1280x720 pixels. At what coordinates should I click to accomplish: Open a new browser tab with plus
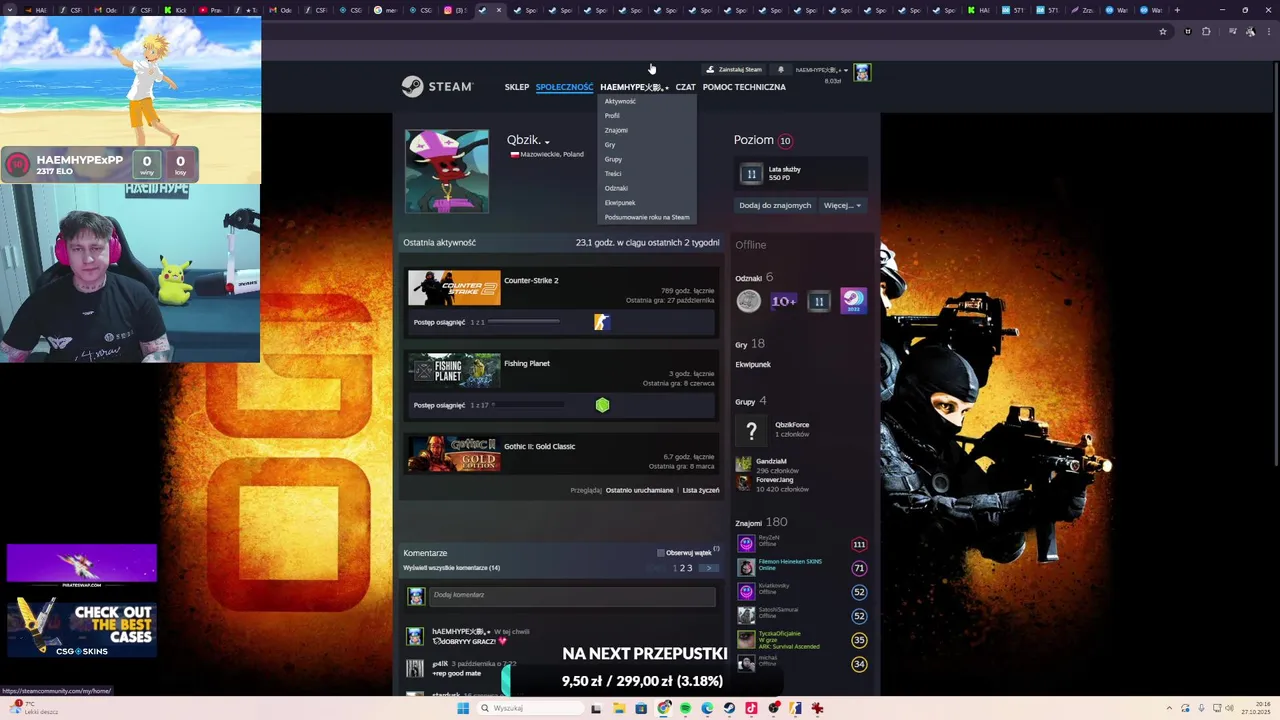tap(1177, 10)
